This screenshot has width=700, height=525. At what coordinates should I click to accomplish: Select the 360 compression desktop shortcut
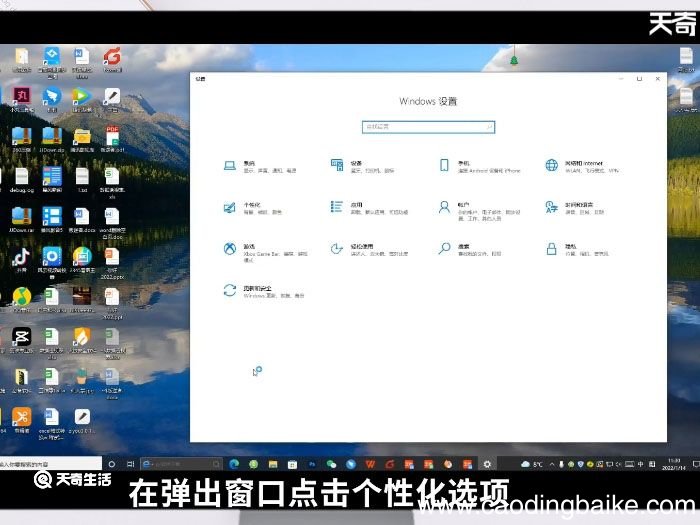pyautogui.click(x=21, y=139)
